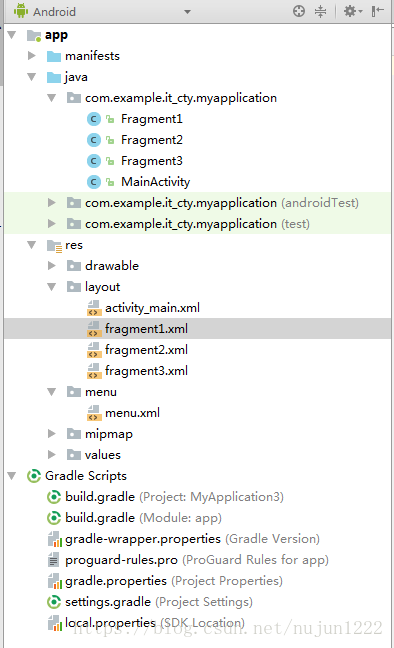The width and height of the screenshot is (394, 648).
Task: Expand the androidTest package
Action: click(51, 202)
